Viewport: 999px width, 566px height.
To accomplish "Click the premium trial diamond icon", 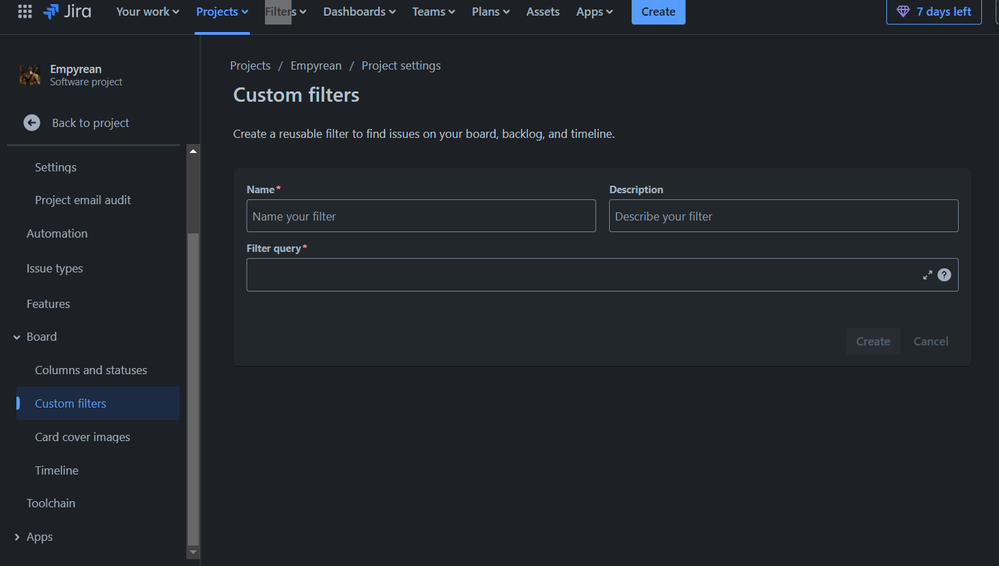I will pyautogui.click(x=903, y=11).
